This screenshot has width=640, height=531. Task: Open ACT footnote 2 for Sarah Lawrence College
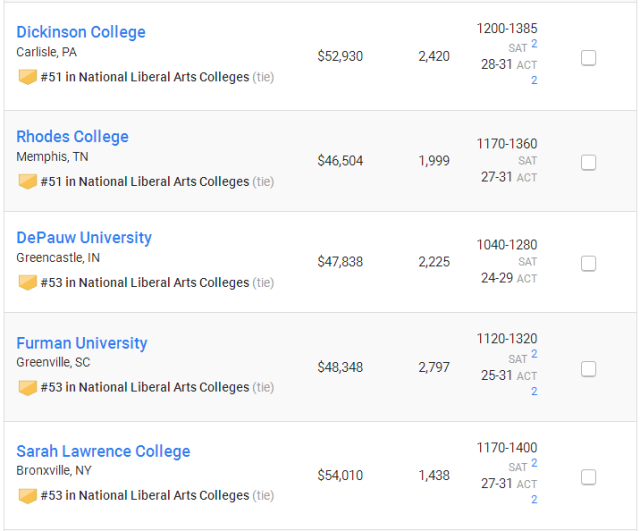534,499
